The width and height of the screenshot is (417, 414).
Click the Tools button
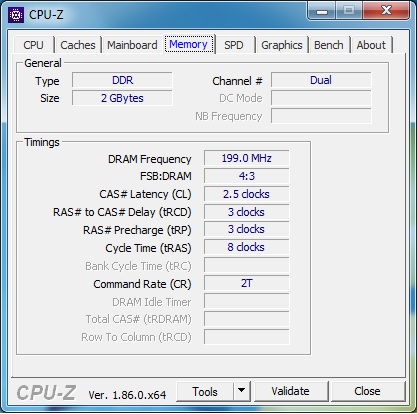(x=205, y=391)
